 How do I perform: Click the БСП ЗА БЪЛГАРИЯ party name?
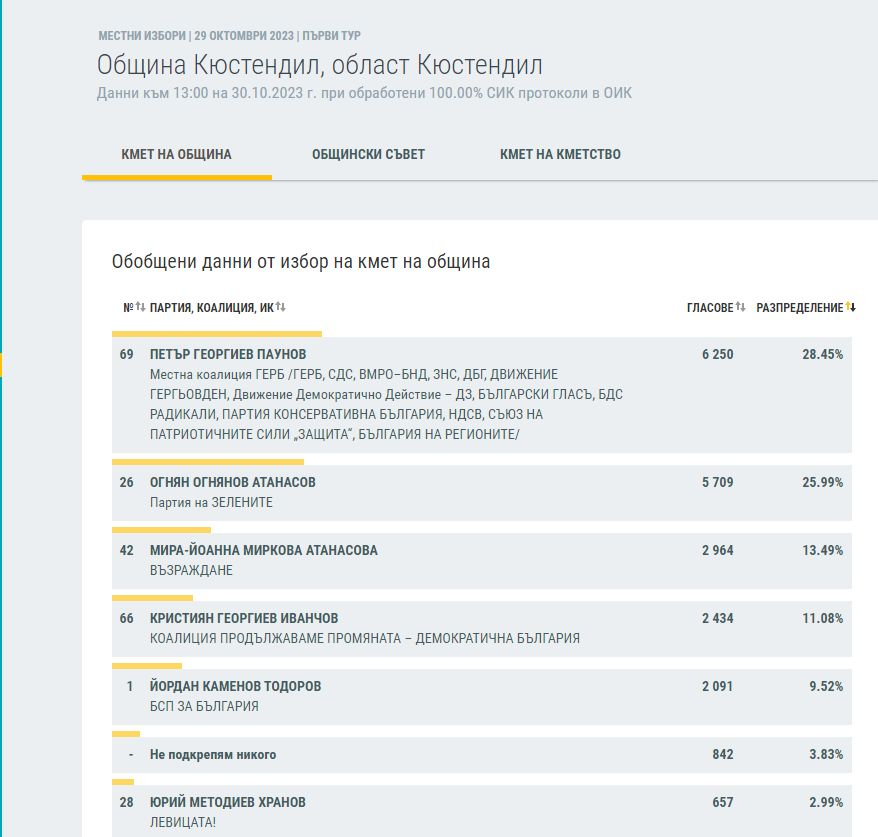(204, 707)
